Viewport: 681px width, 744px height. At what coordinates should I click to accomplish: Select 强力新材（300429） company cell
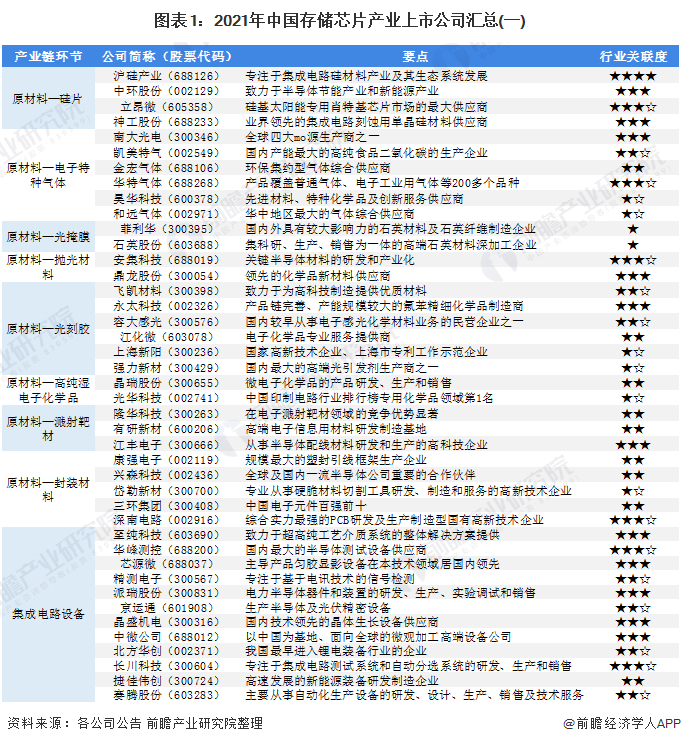(x=167, y=368)
